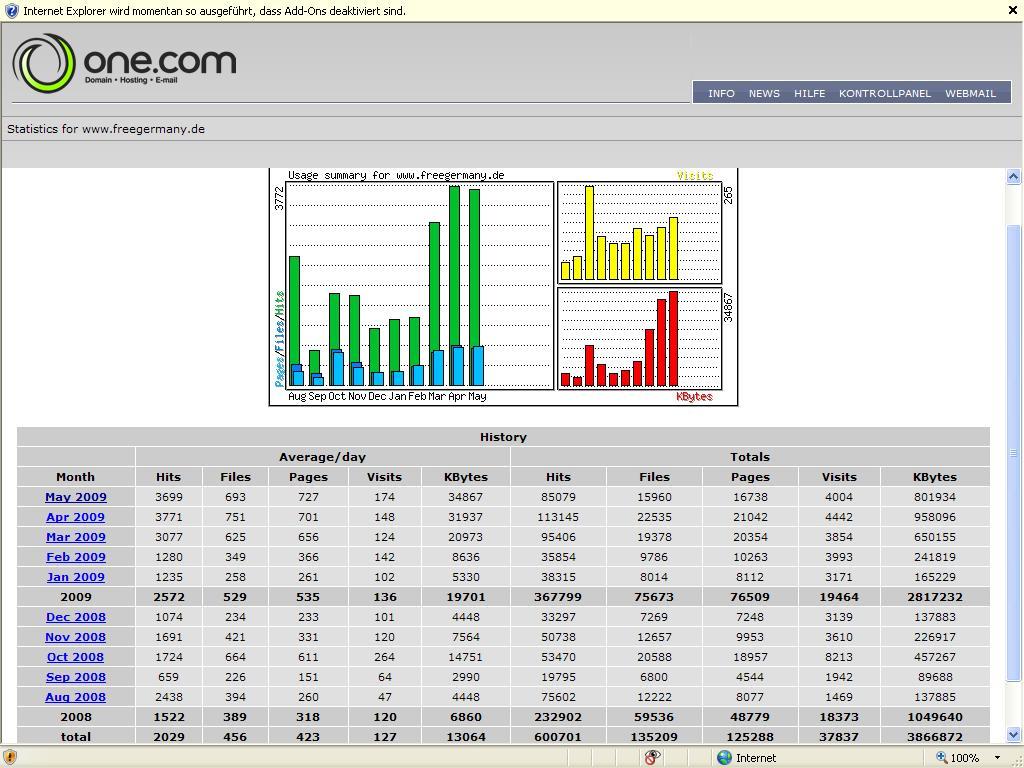Open the Nov 2008 statistics link
Image resolution: width=1024 pixels, height=768 pixels.
coord(75,637)
